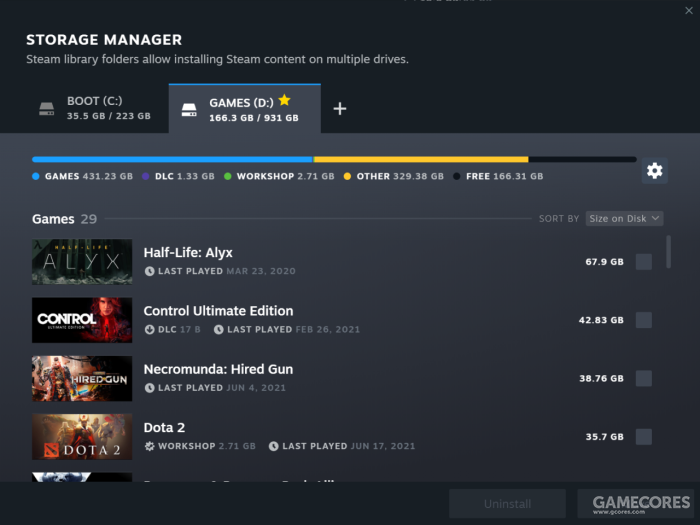Click the green WORKSHOP legend dot
This screenshot has width=700, height=525.
click(x=228, y=176)
